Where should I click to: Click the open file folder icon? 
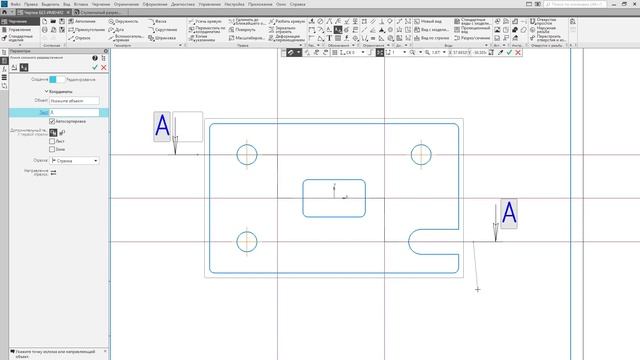pos(53,21)
